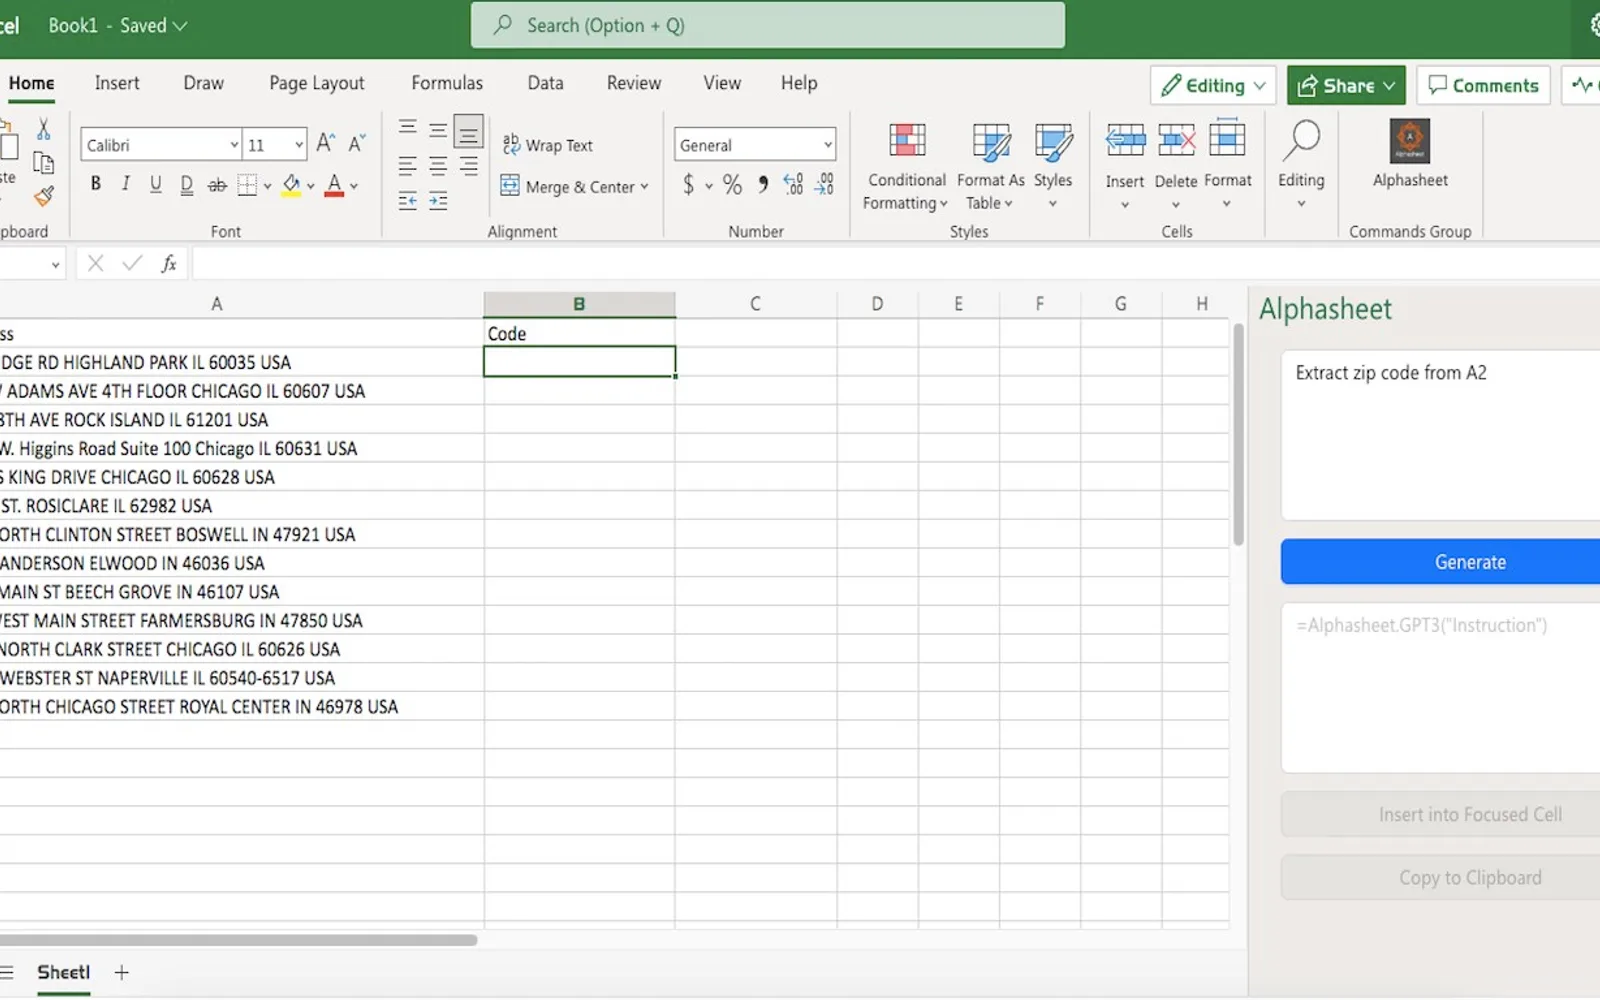
Task: Click the Share button
Action: point(1346,86)
